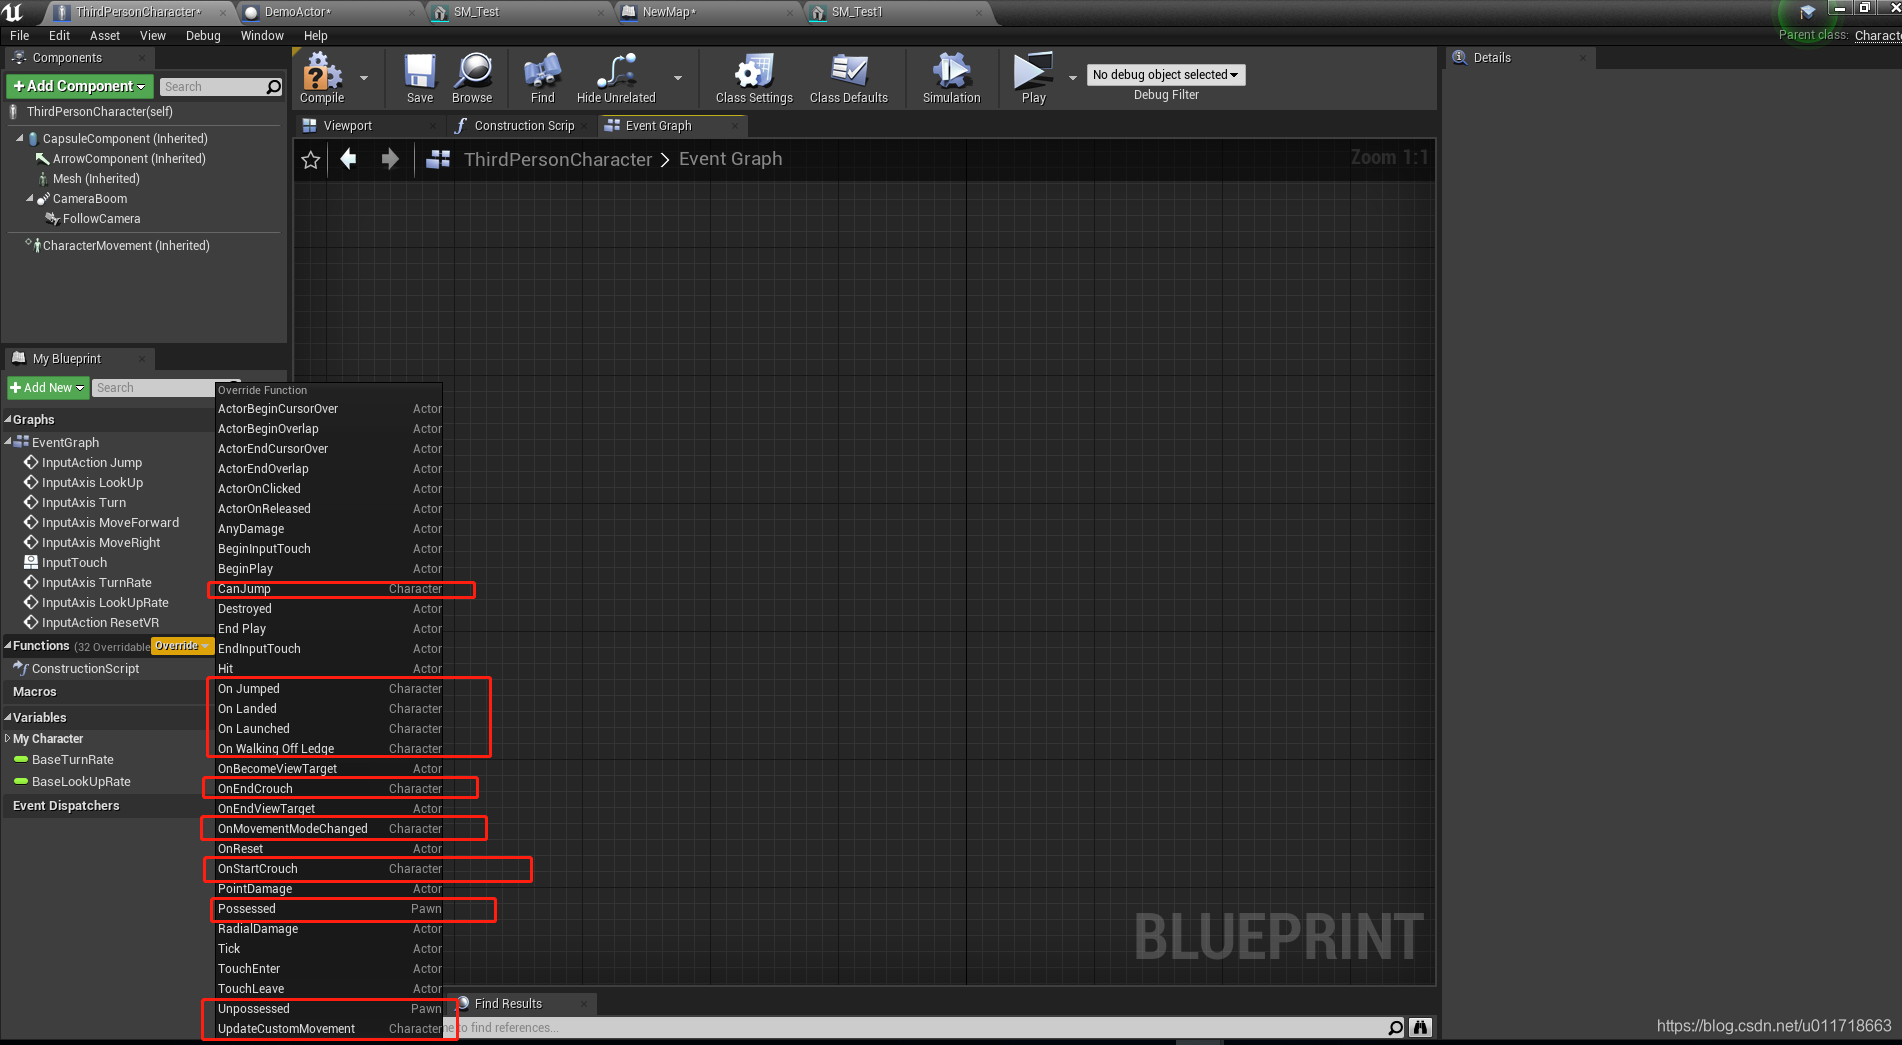This screenshot has height=1045, width=1902.
Task: Click the tutorial graduation cap icon
Action: 1808,13
